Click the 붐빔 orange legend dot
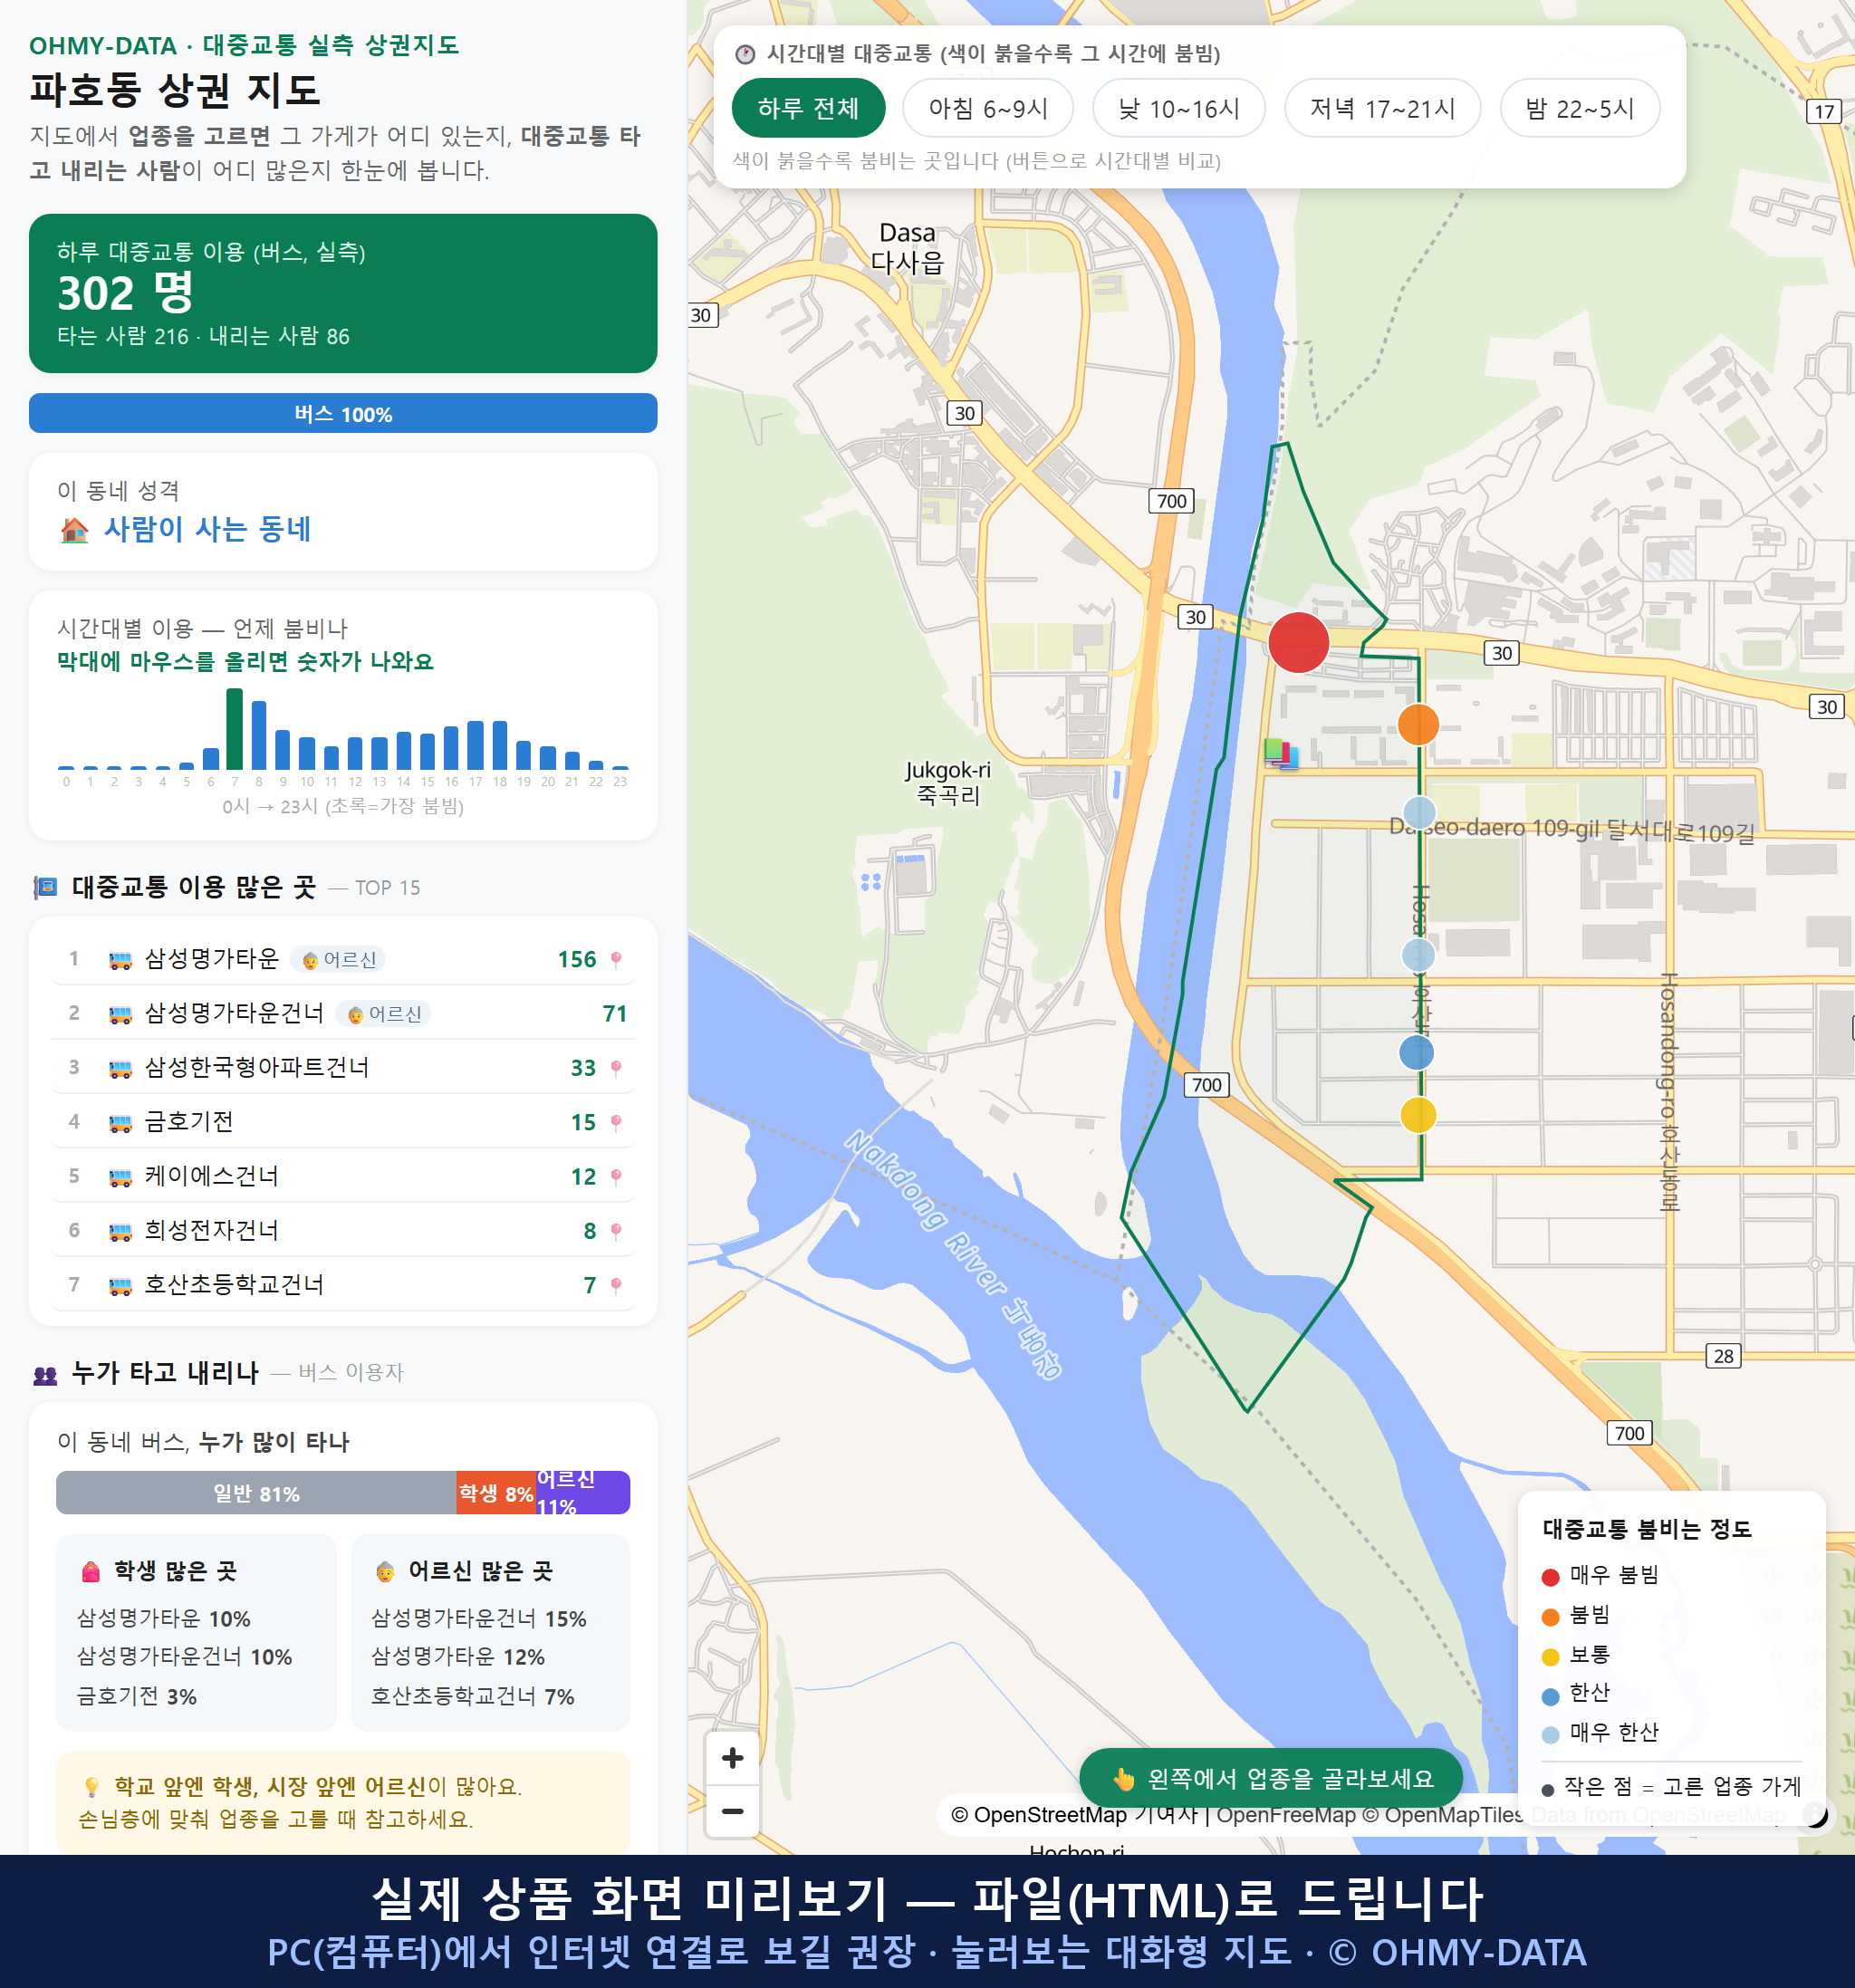The image size is (1855, 1988). coord(1550,1617)
